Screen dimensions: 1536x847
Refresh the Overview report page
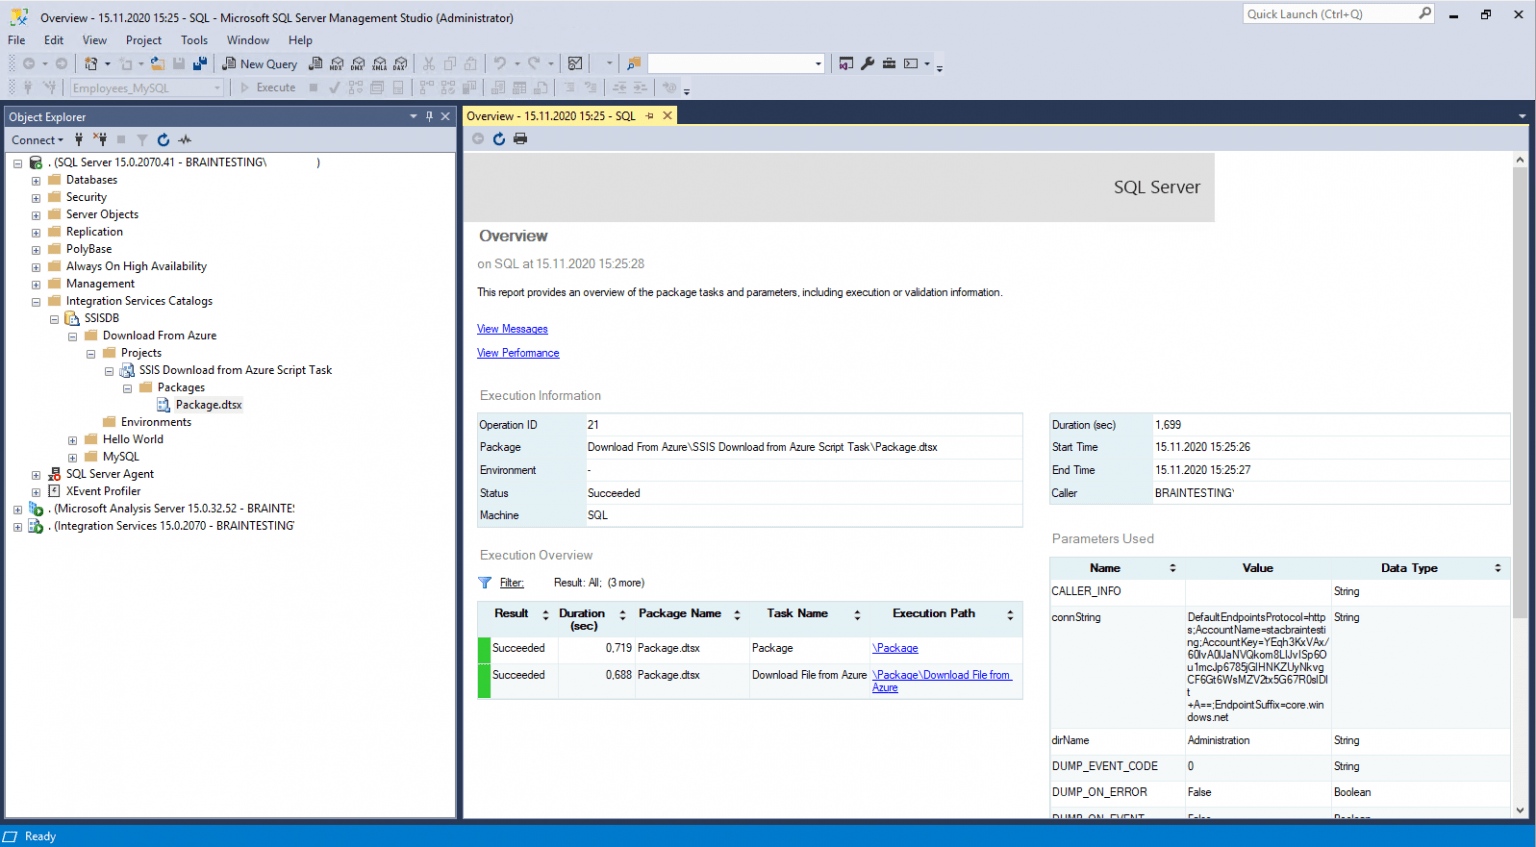click(x=499, y=138)
